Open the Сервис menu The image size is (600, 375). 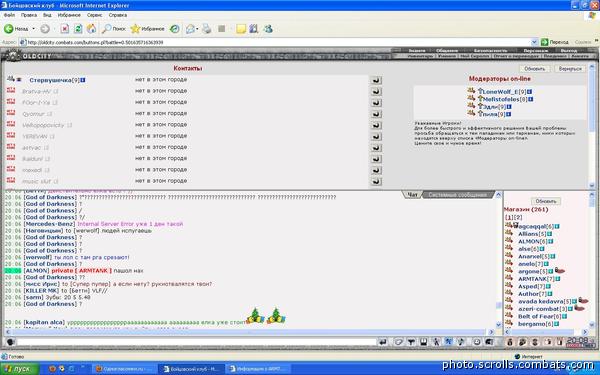(x=94, y=15)
